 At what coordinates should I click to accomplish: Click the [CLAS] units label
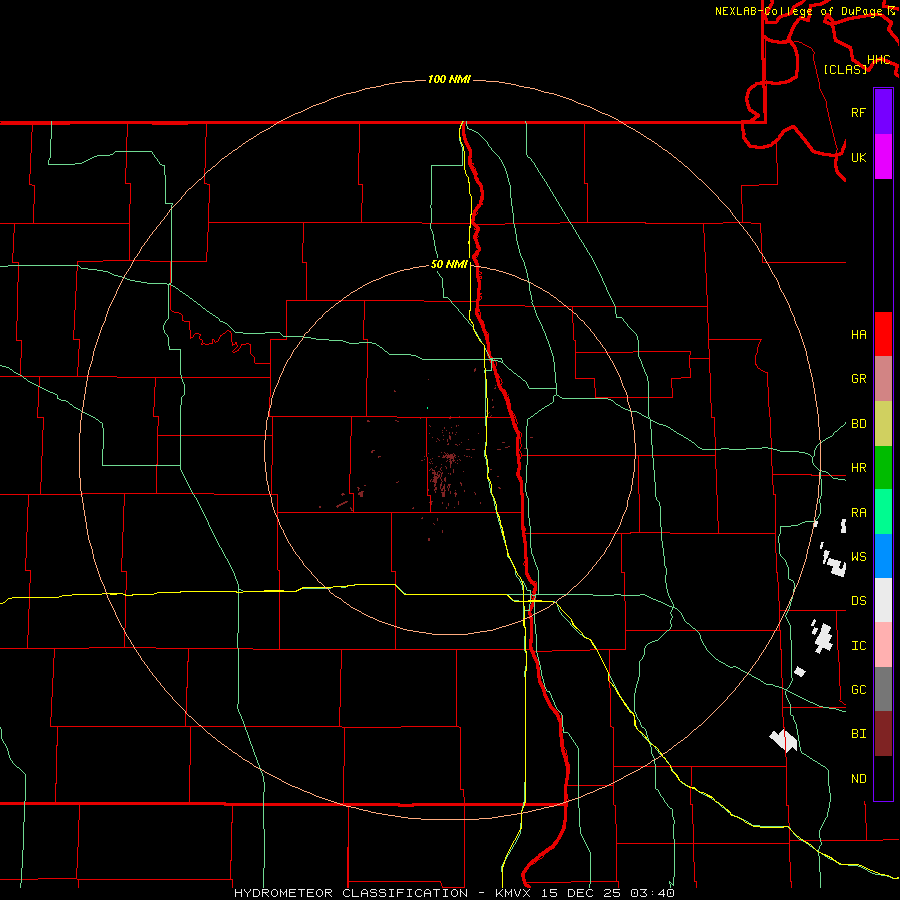845,69
